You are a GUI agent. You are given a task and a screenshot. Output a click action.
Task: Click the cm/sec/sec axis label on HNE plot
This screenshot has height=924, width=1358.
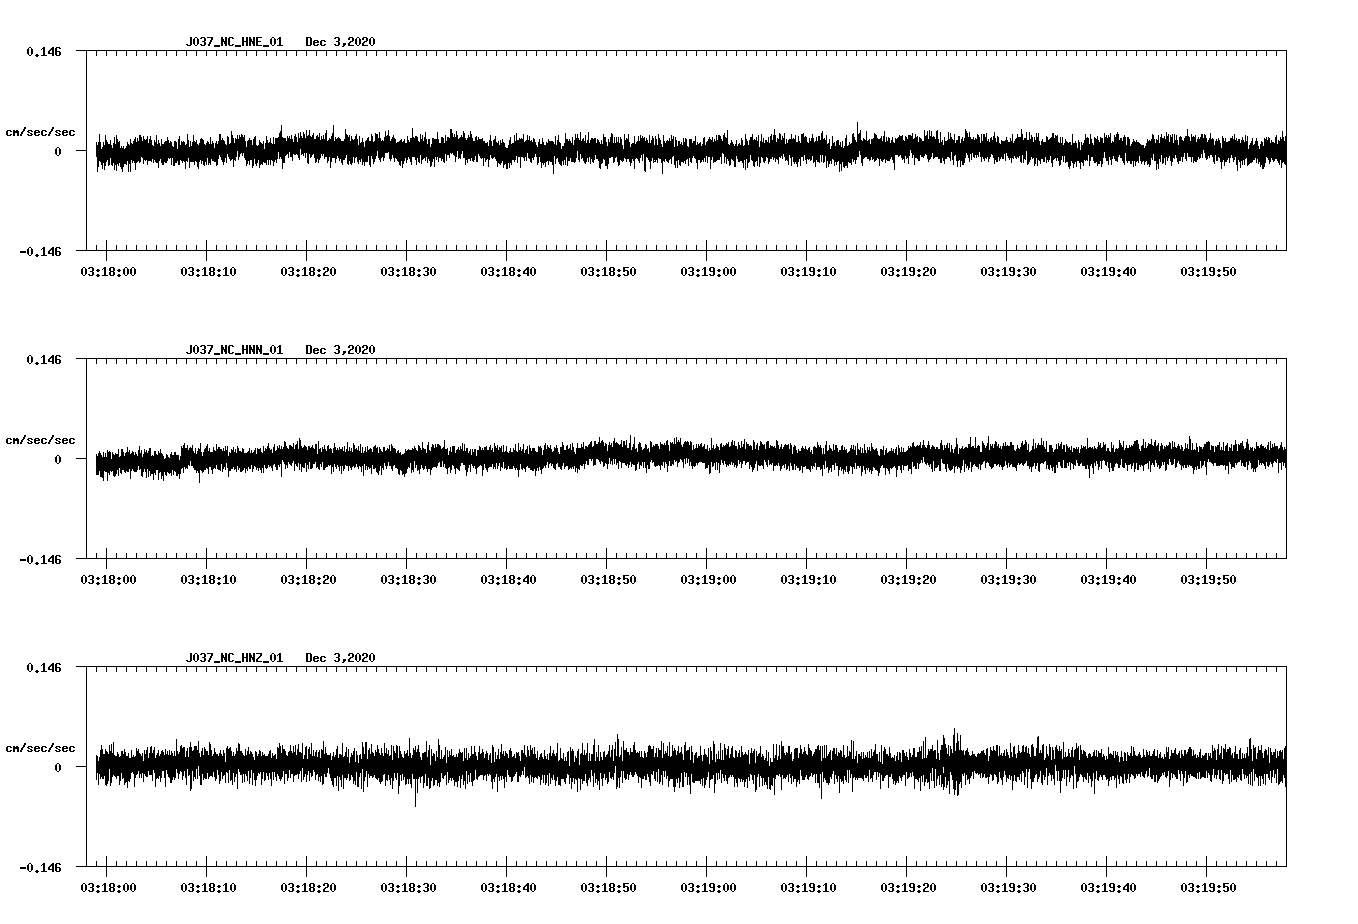(40, 131)
